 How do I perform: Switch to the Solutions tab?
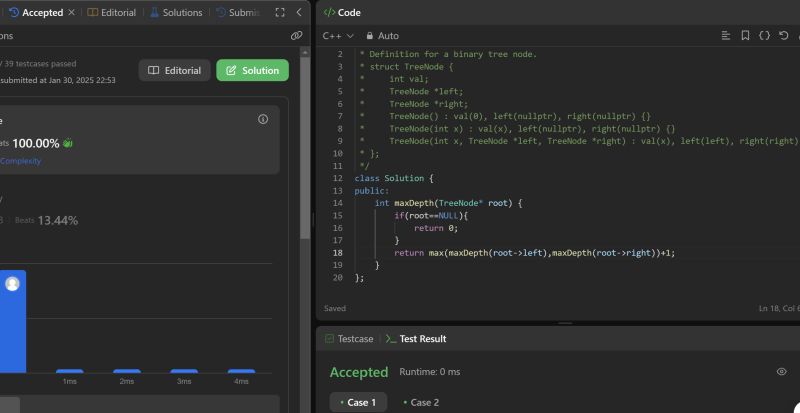coord(176,12)
